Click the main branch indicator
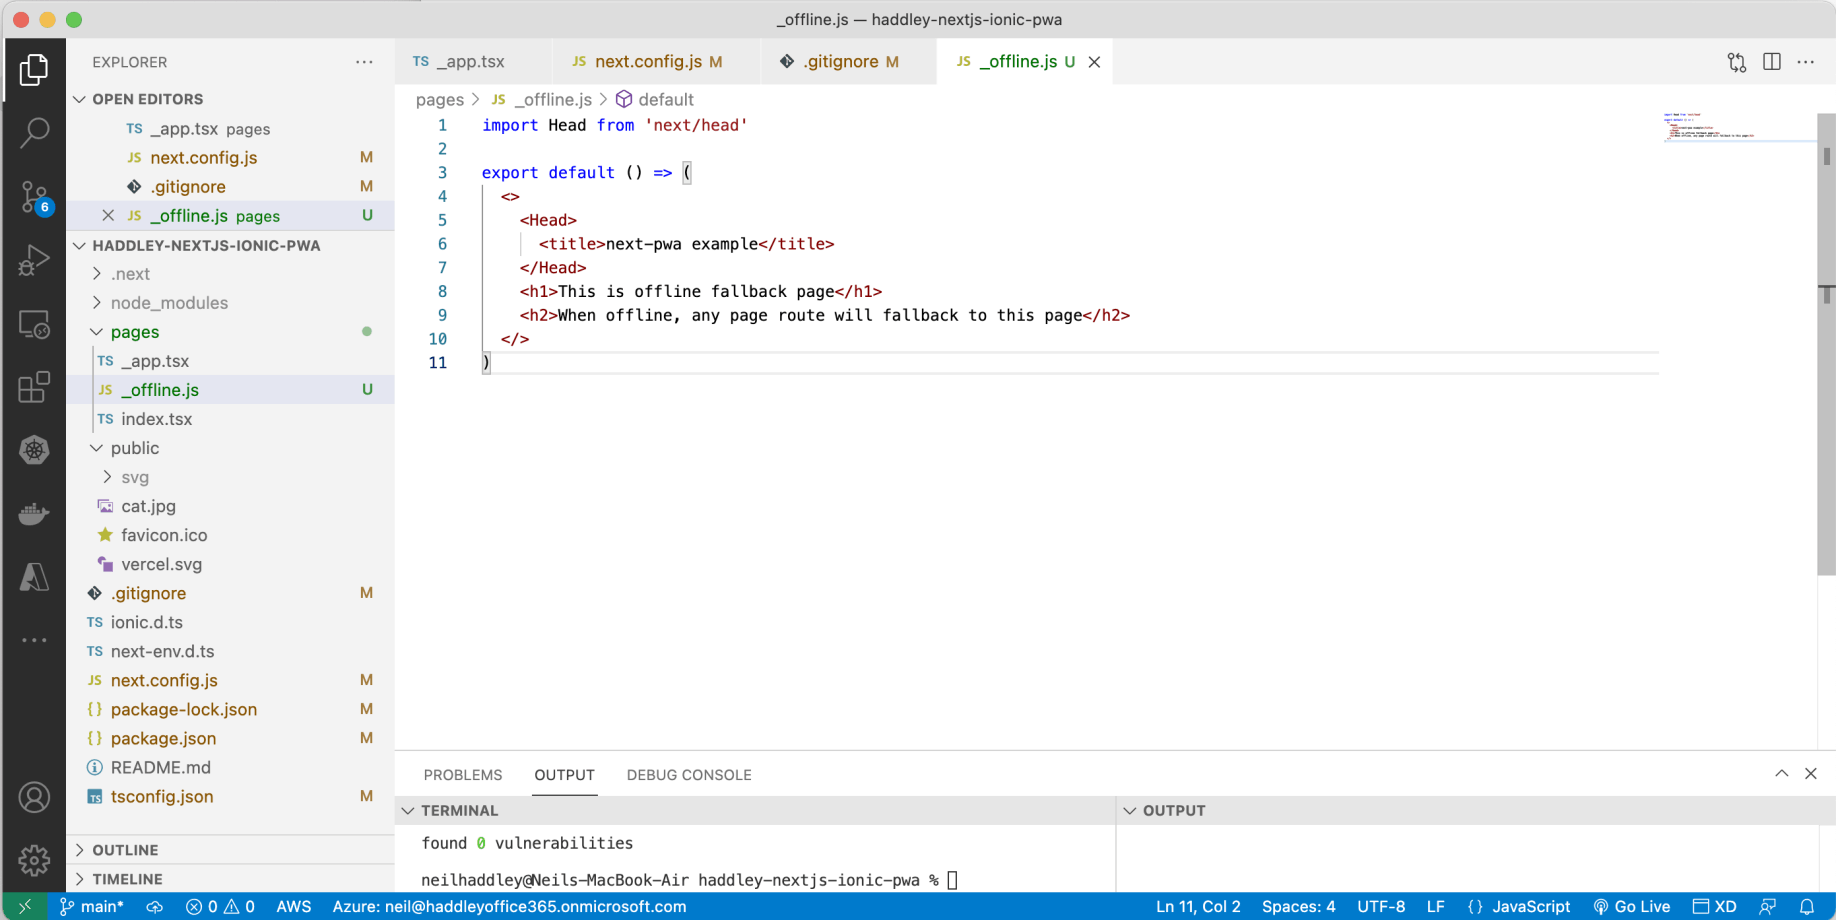Image resolution: width=1836 pixels, height=920 pixels. pyautogui.click(x=92, y=907)
